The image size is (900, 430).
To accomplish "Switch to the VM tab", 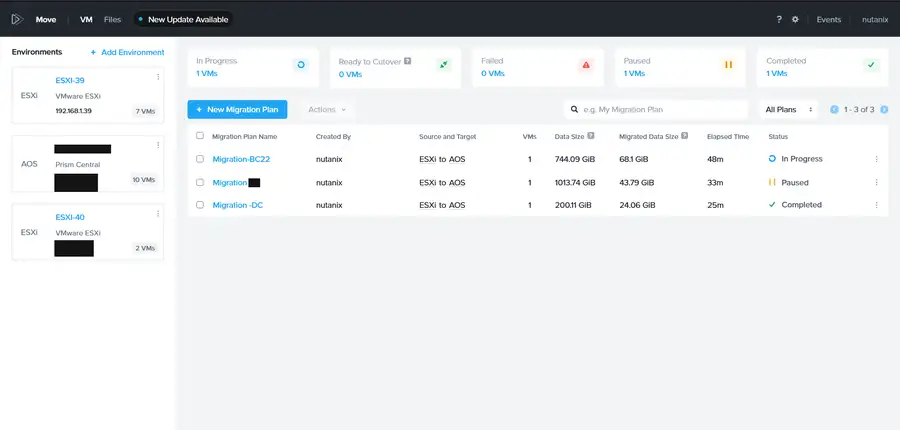I will [86, 20].
